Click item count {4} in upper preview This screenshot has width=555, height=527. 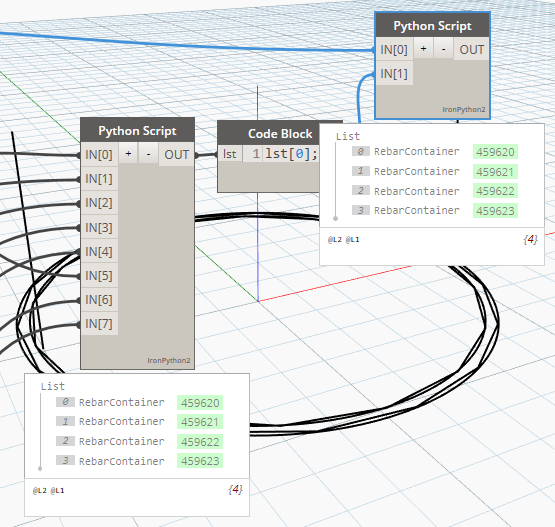(530, 240)
